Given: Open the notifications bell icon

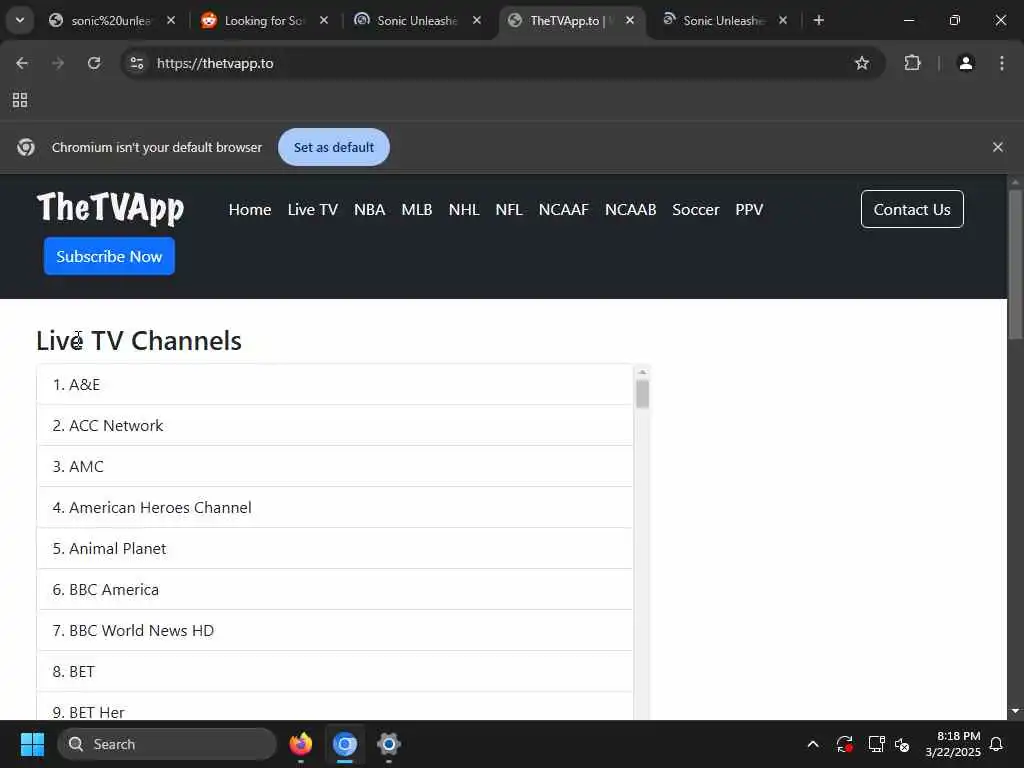Looking at the screenshot, I should point(997,744).
